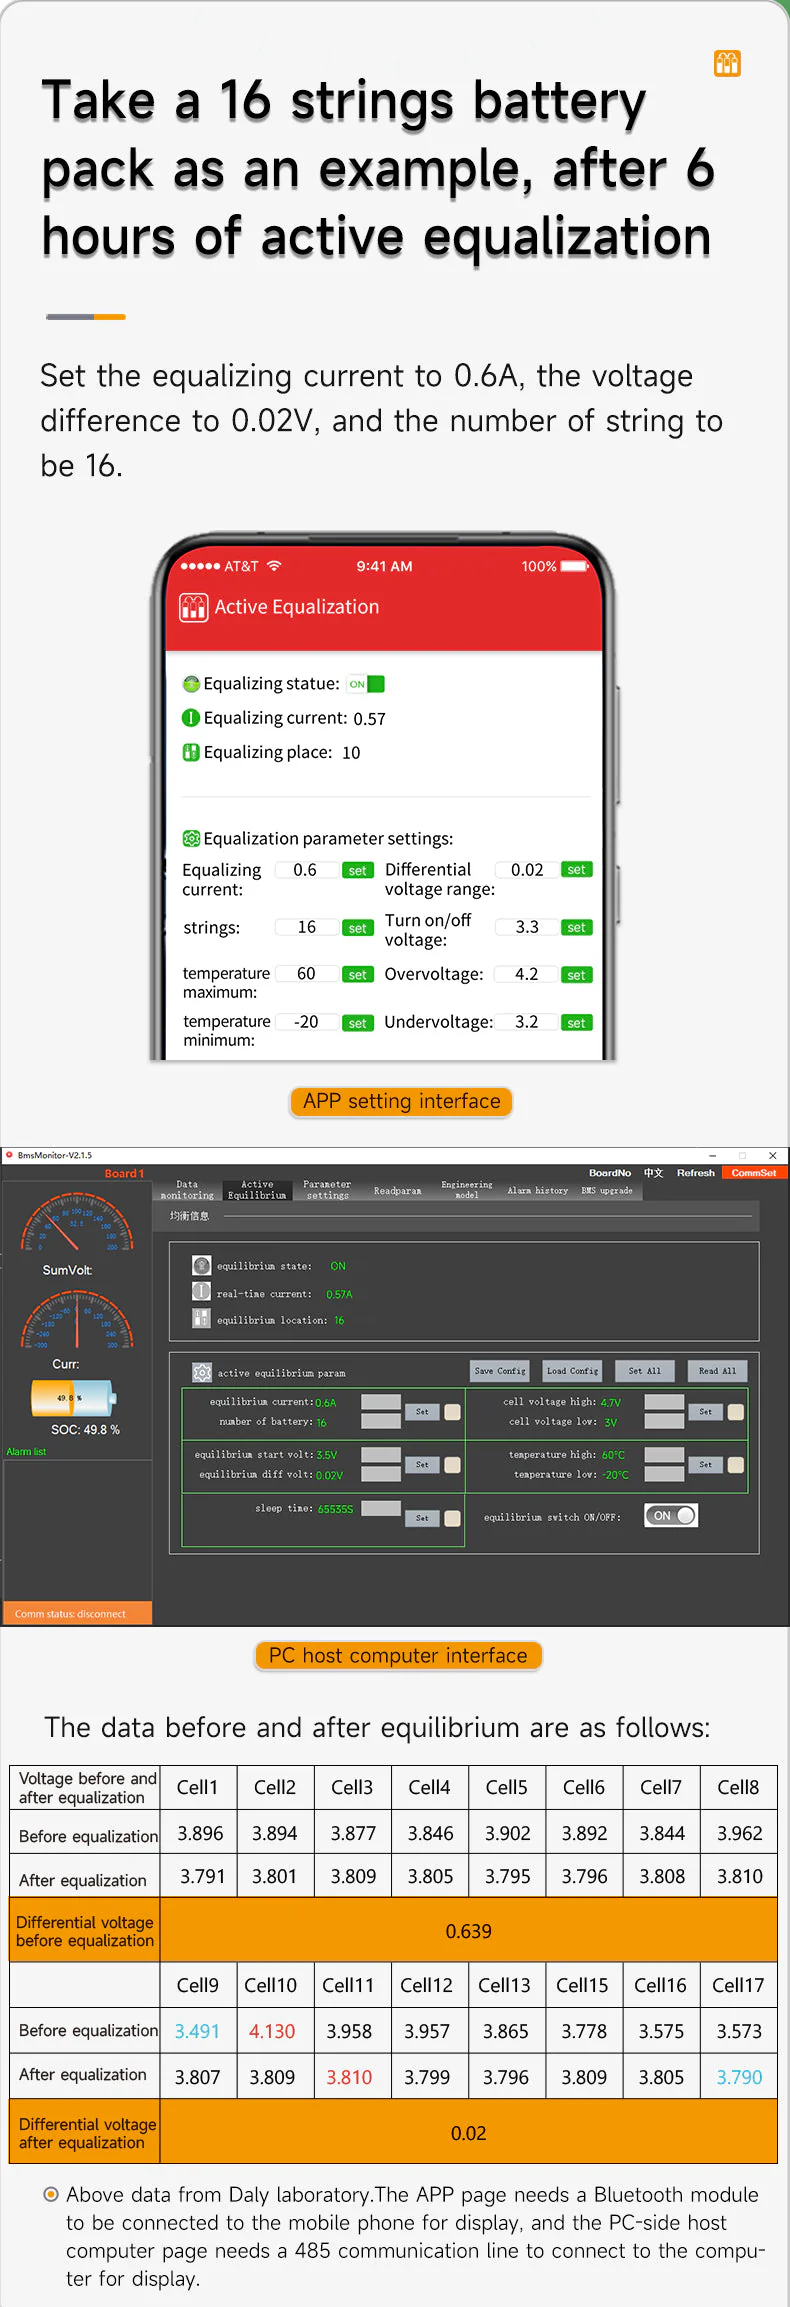Open the Alarm history tab
This screenshot has width=790, height=2307.
pos(537,1190)
